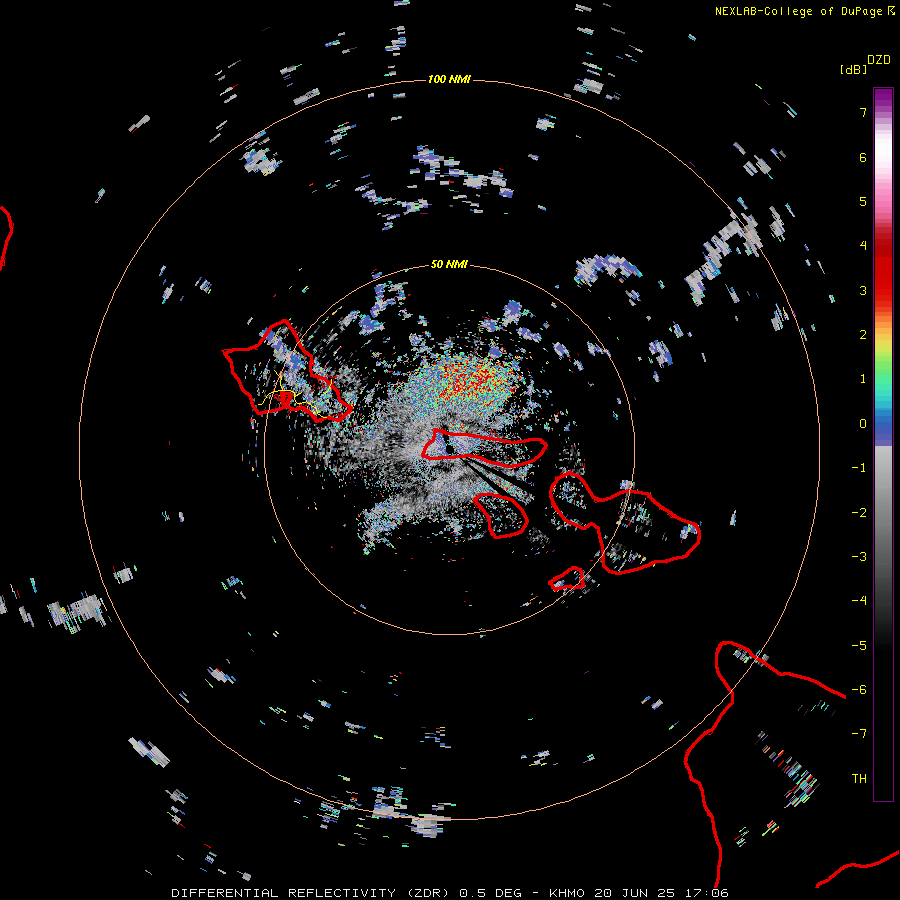
Task: Click the -6 dB colorbar tick label
Action: [859, 690]
